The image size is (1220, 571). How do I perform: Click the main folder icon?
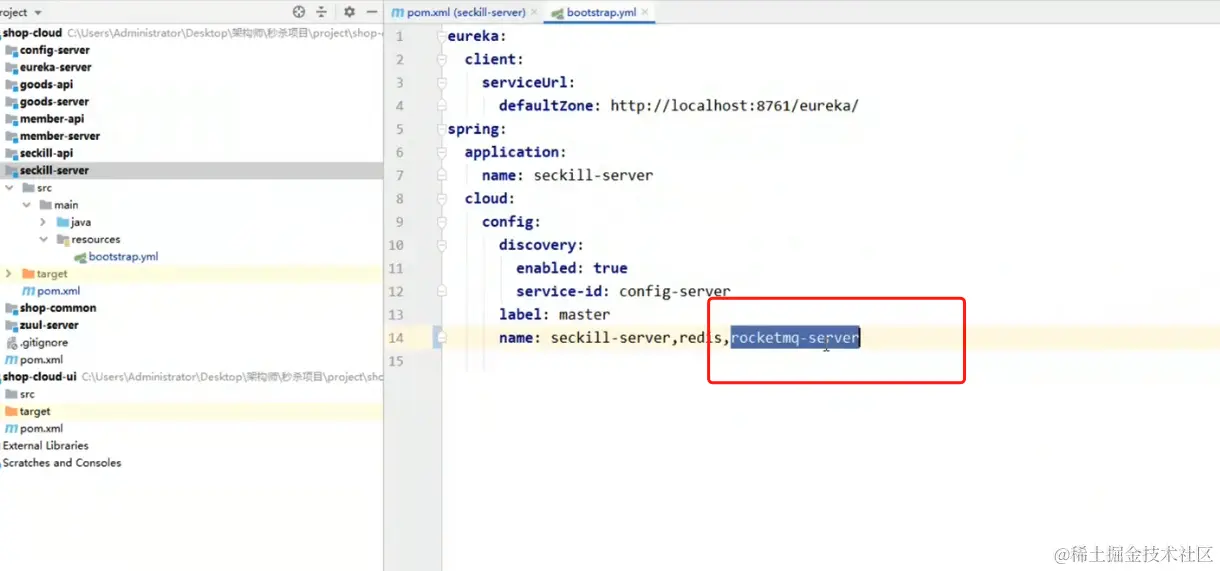[45, 204]
